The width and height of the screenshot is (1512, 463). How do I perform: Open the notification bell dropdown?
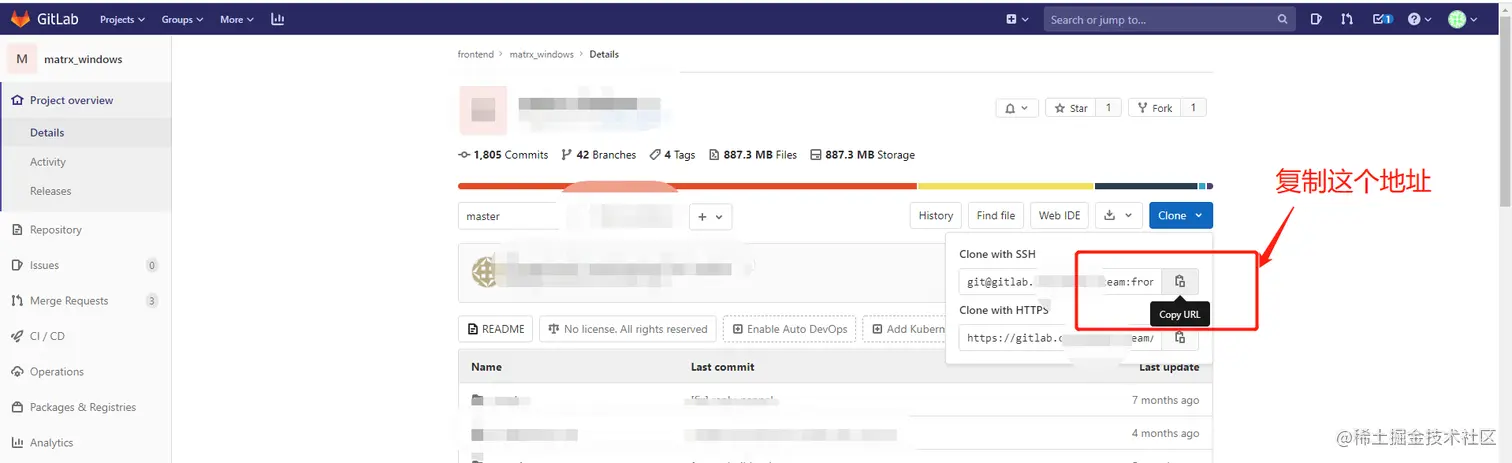[x=1016, y=108]
